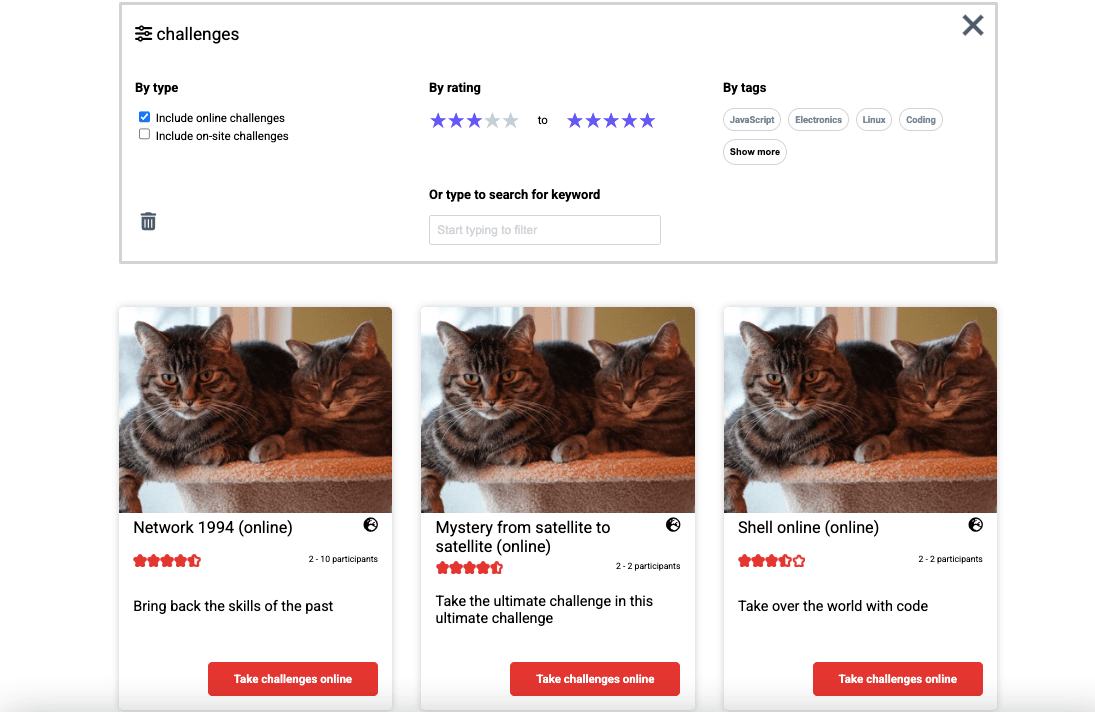Set maximum rating to five stars
1095x712 pixels.
pyautogui.click(x=647, y=121)
